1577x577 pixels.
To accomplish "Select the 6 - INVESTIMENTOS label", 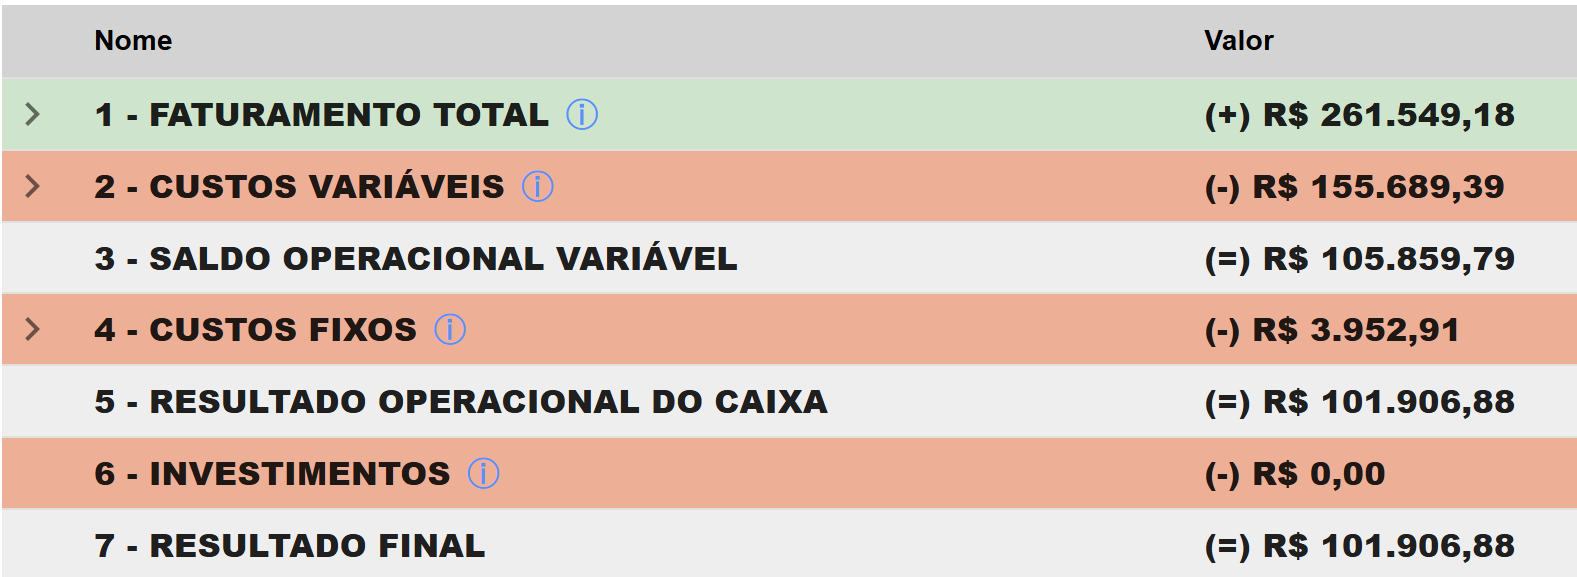I will click(x=272, y=474).
